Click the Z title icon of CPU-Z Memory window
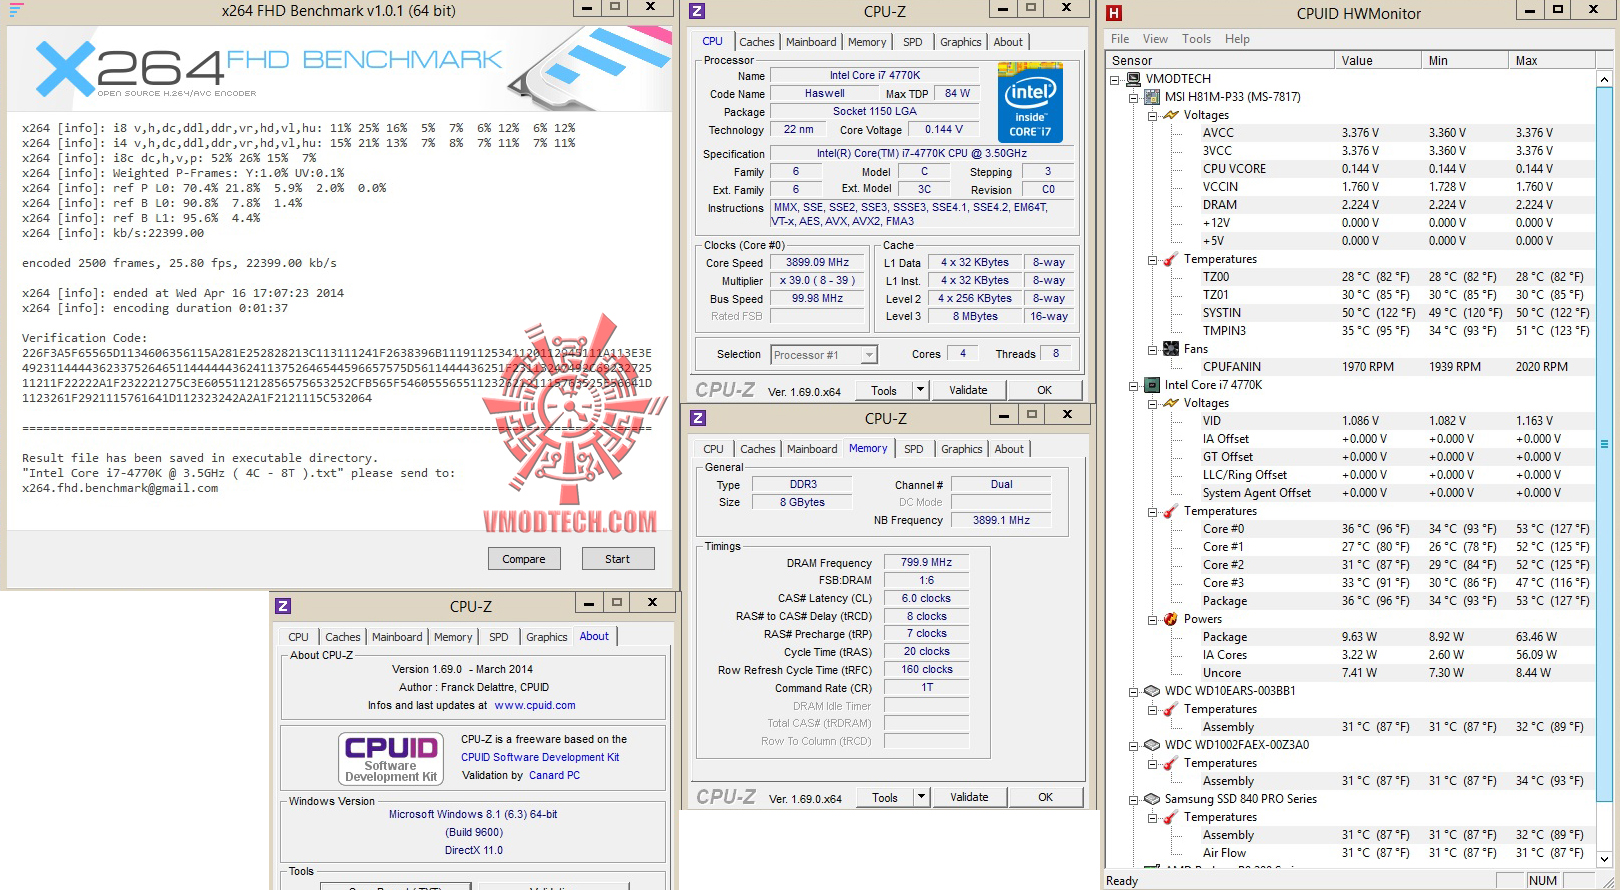This screenshot has height=890, width=1620. click(698, 418)
